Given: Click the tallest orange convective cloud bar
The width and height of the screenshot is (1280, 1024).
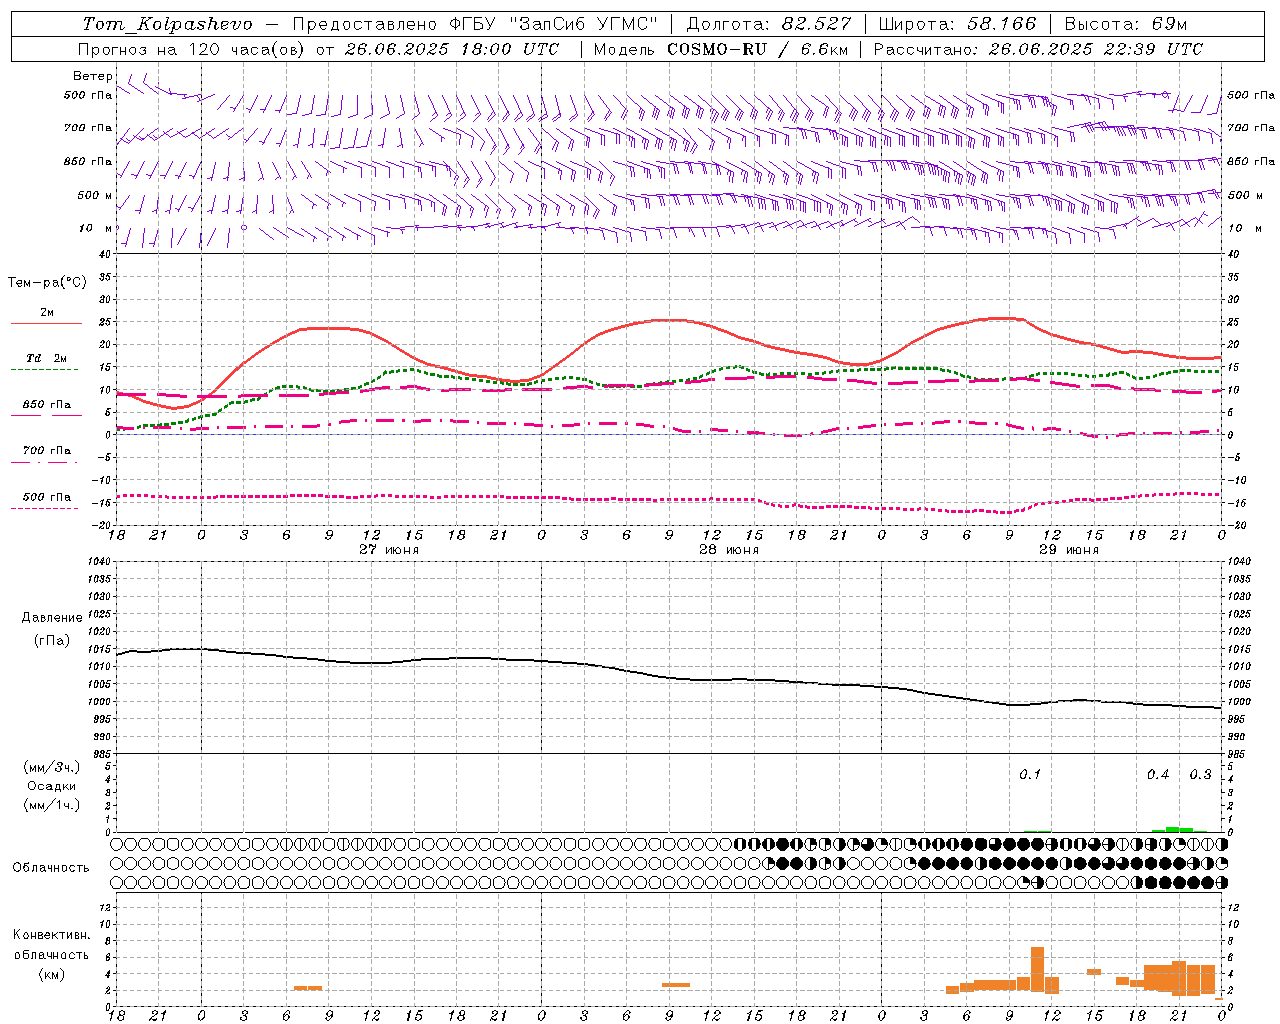Looking at the screenshot, I should click(x=1037, y=969).
